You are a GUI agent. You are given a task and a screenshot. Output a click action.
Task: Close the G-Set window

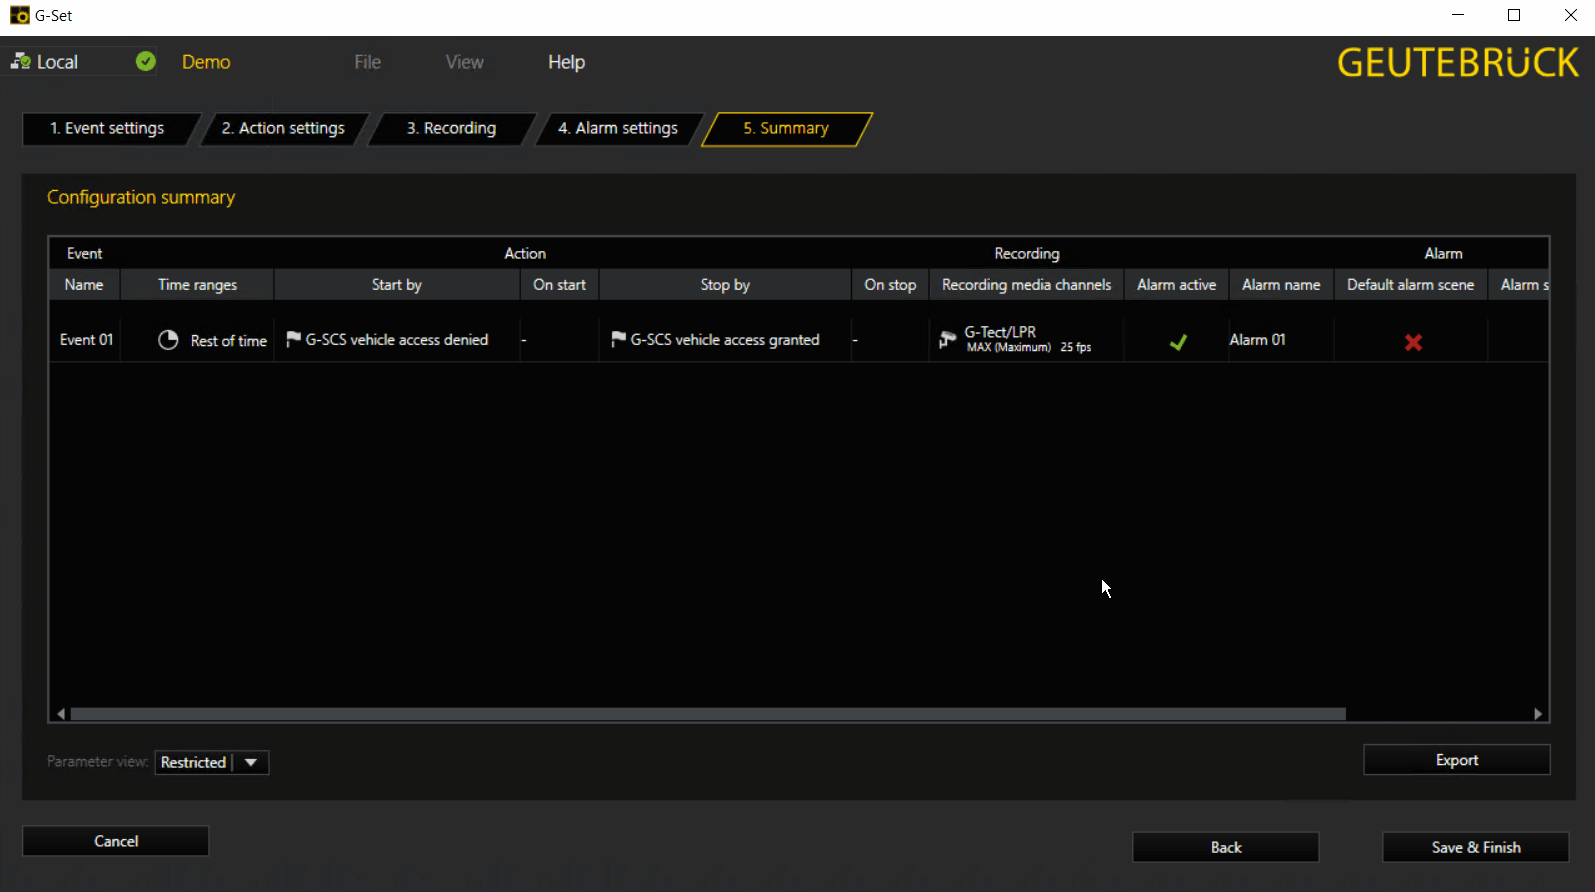click(1570, 15)
